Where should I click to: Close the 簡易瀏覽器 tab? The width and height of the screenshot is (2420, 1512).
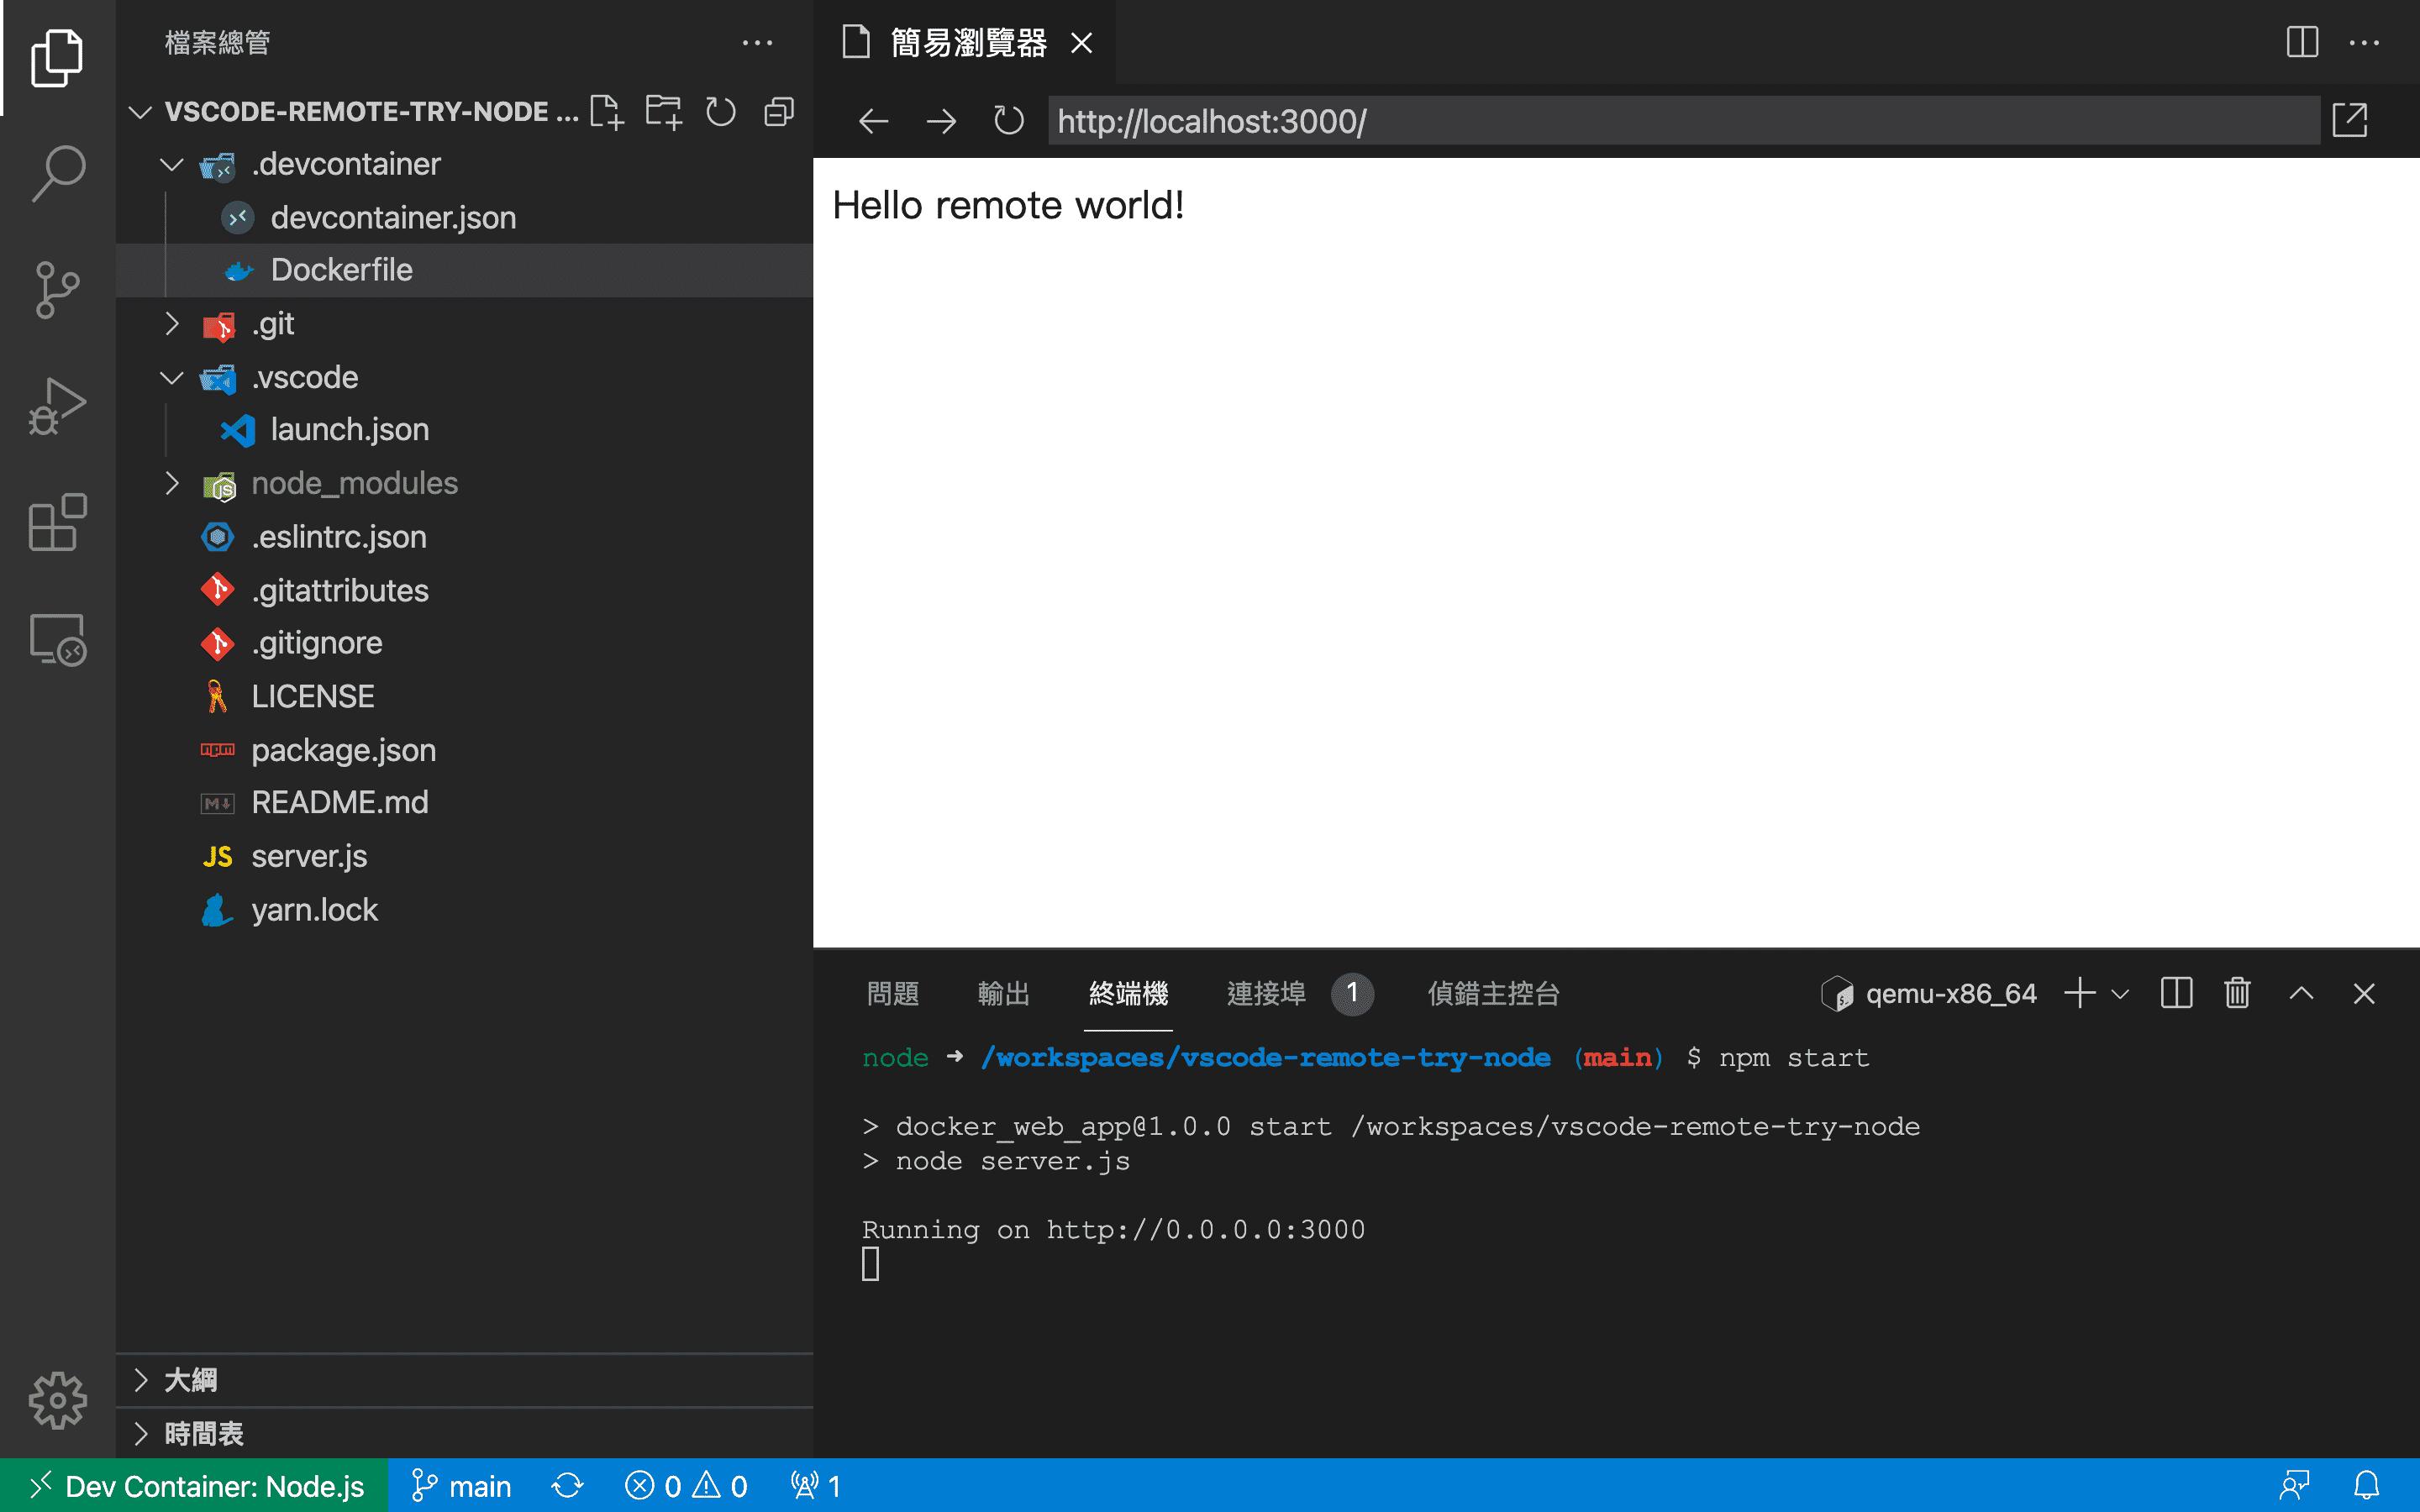(1082, 43)
